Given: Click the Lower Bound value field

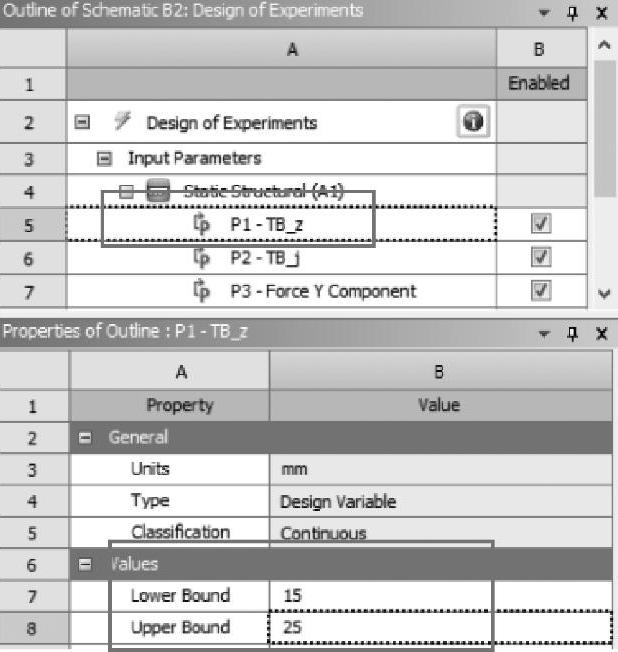Looking at the screenshot, I should pos(440,596).
